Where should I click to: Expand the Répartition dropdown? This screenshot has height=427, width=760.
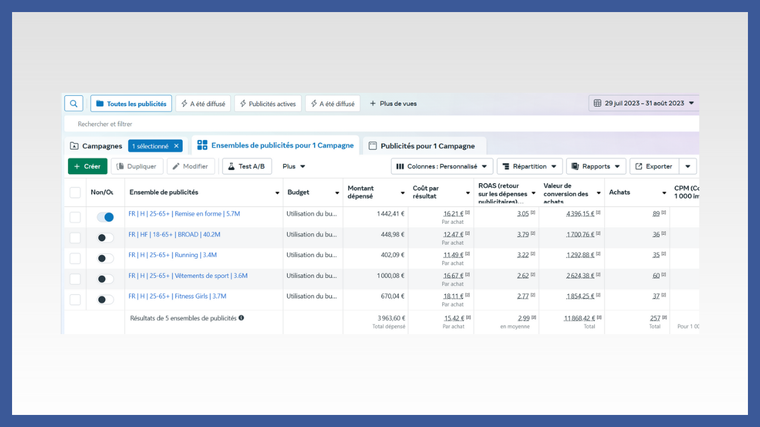coord(529,166)
